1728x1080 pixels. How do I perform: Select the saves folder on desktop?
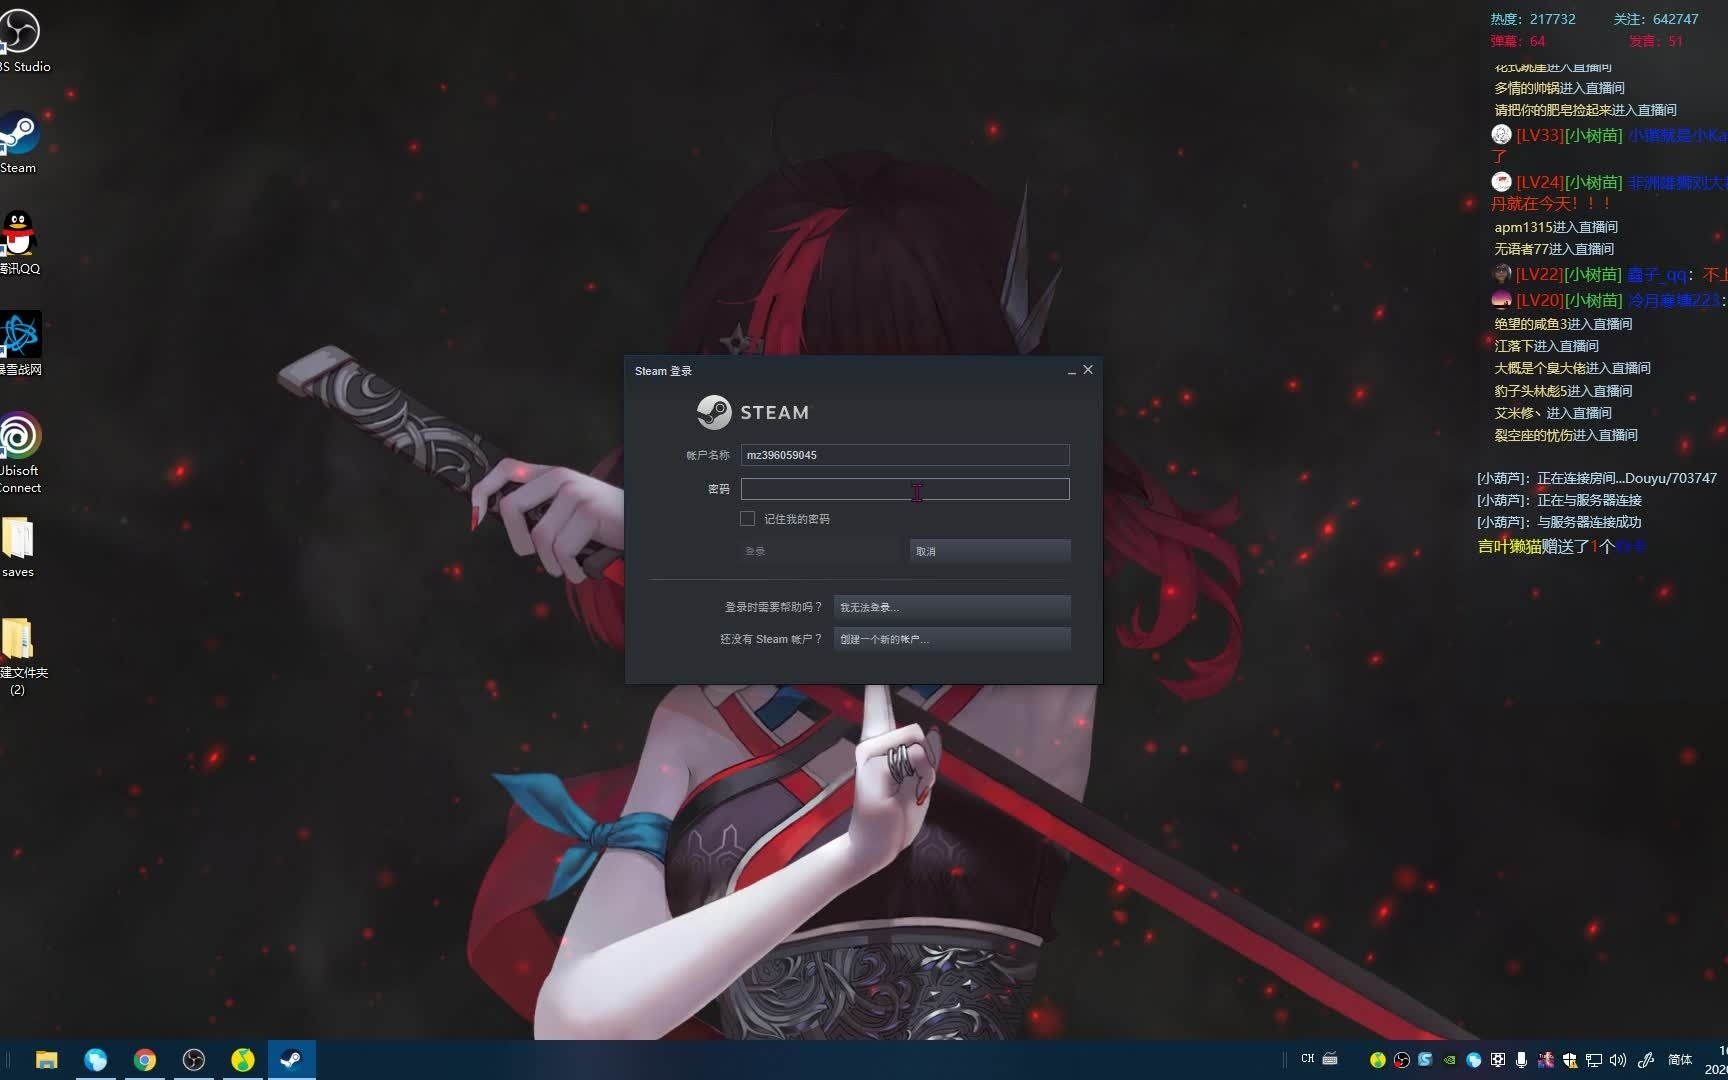click(x=18, y=547)
